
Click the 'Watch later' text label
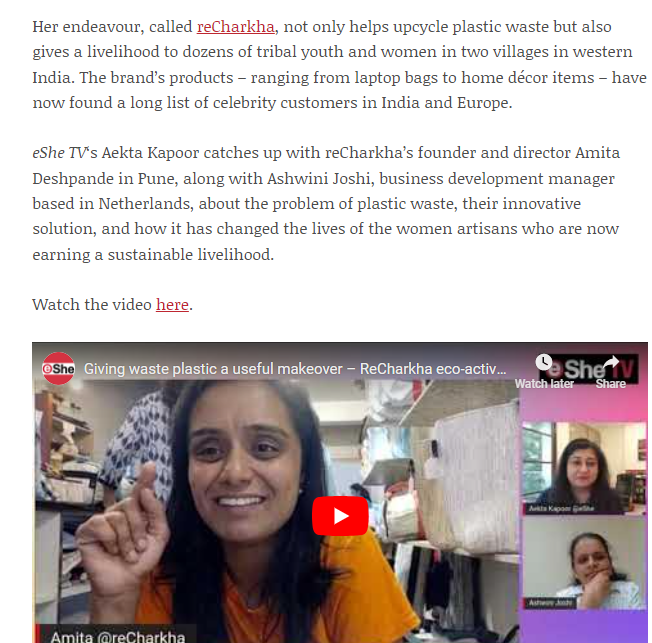click(x=544, y=384)
